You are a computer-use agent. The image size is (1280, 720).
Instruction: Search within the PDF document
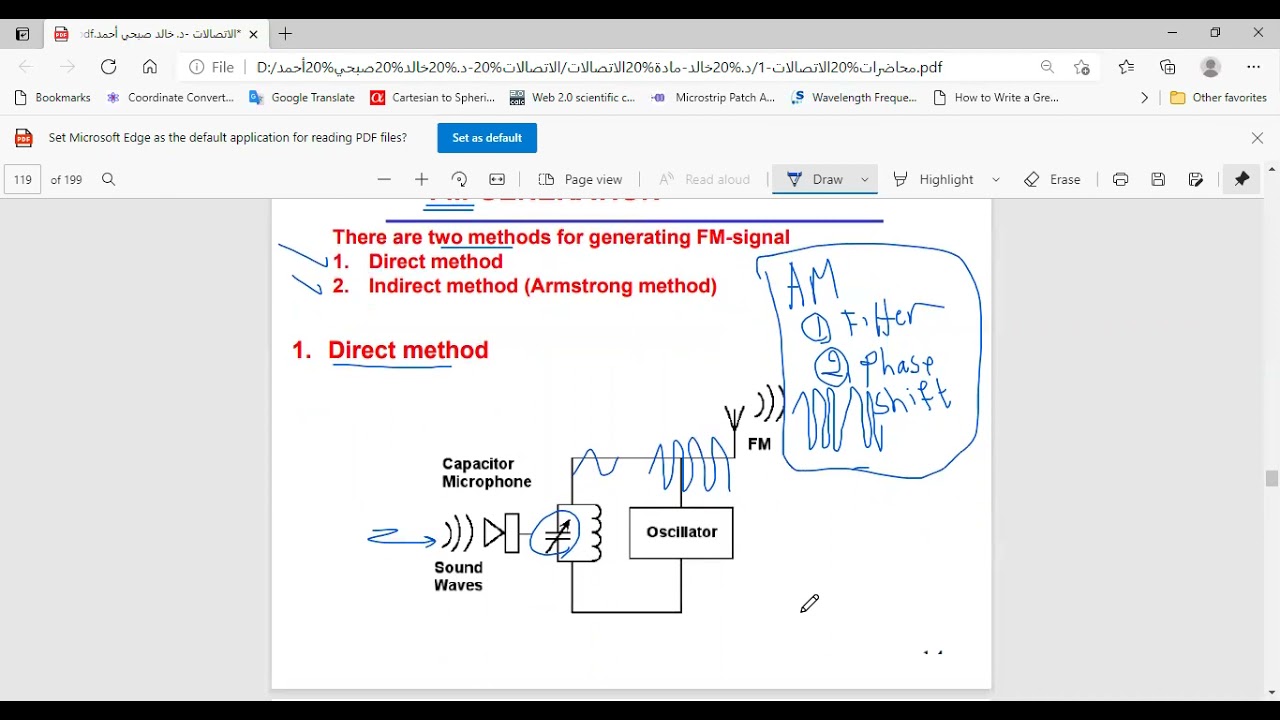click(109, 180)
